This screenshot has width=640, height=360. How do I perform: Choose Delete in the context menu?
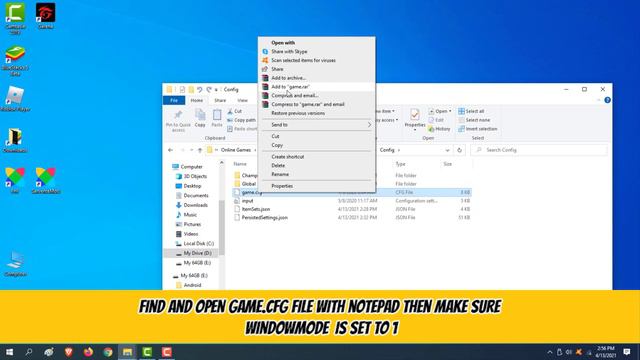[317, 165]
